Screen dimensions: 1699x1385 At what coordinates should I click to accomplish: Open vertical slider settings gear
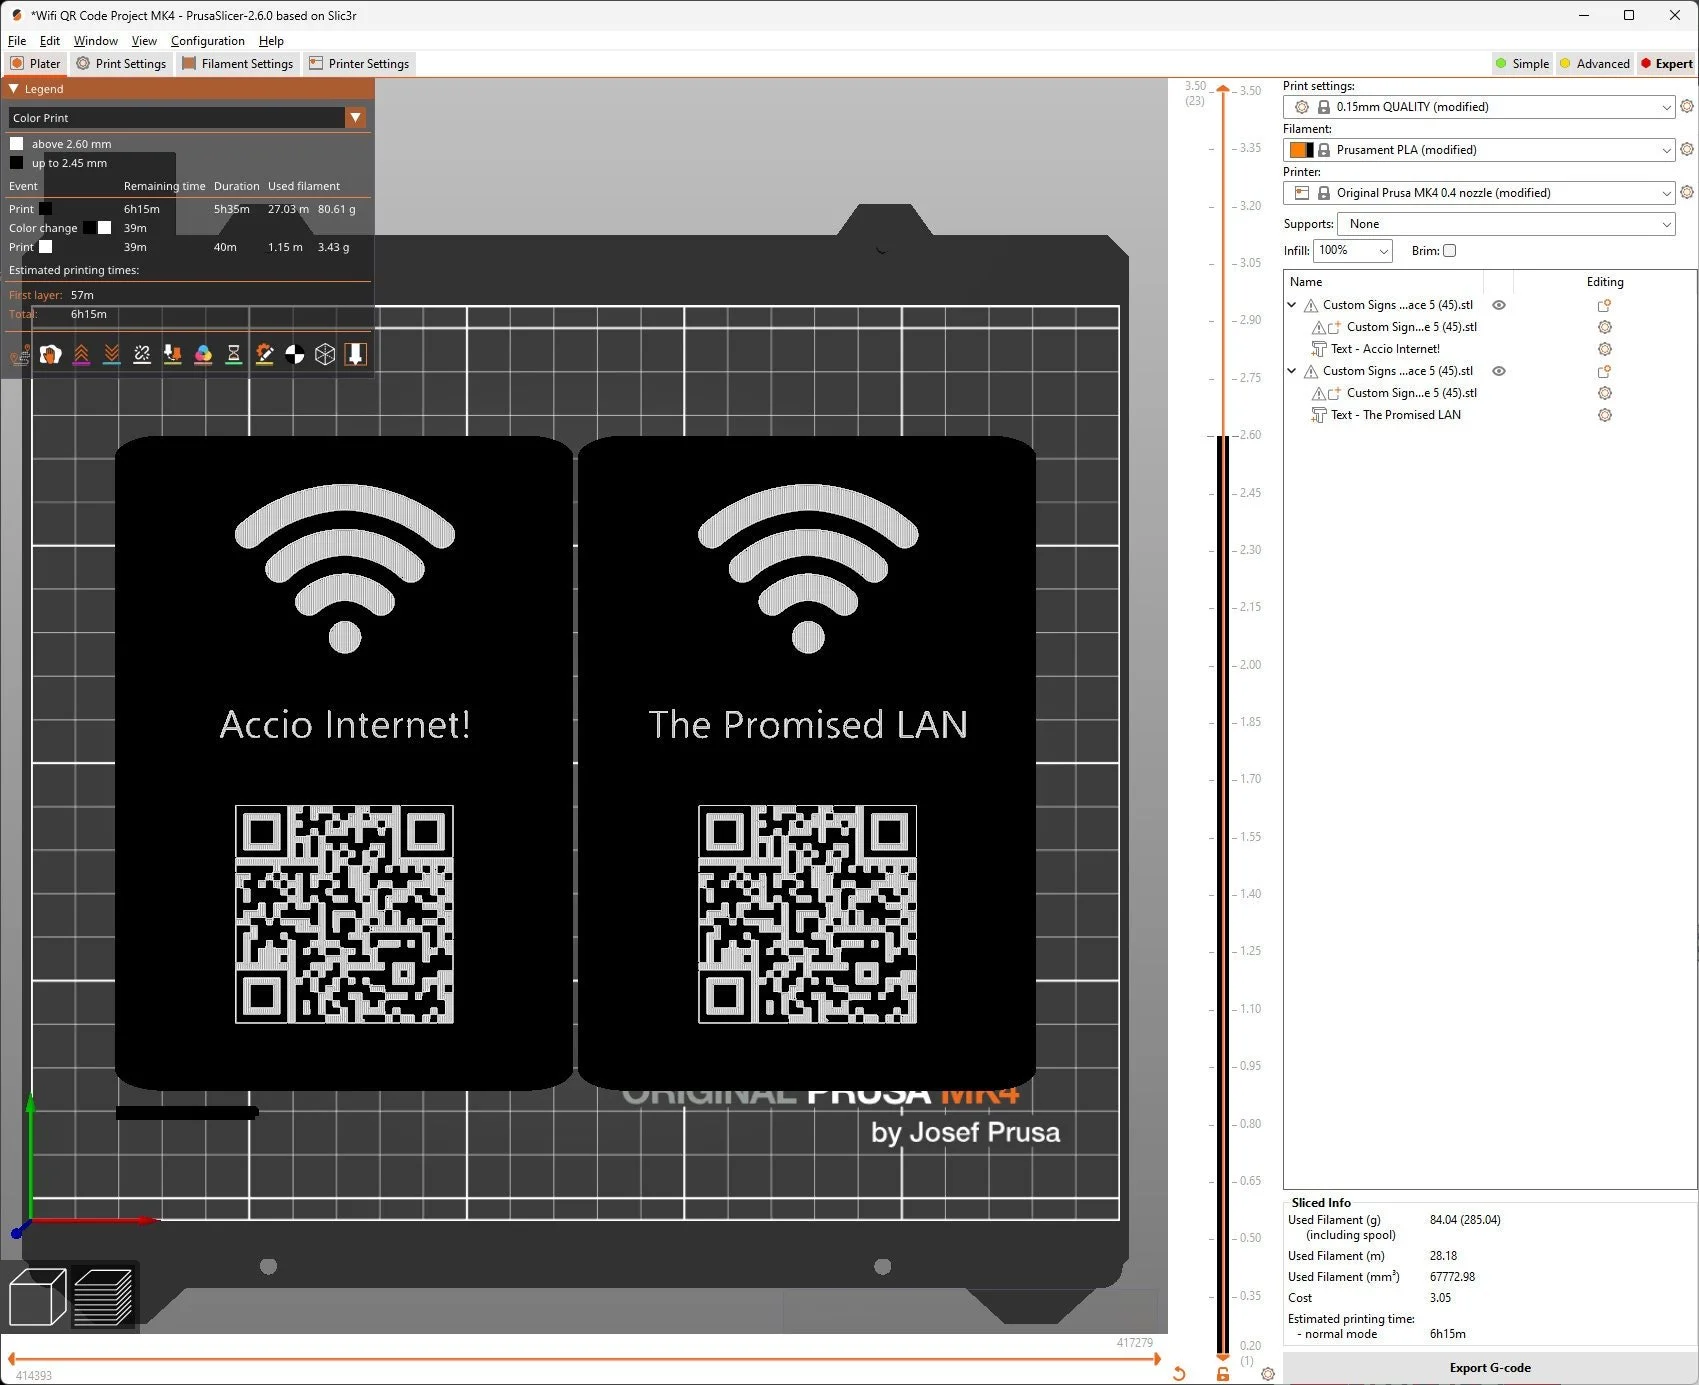(x=1267, y=1374)
